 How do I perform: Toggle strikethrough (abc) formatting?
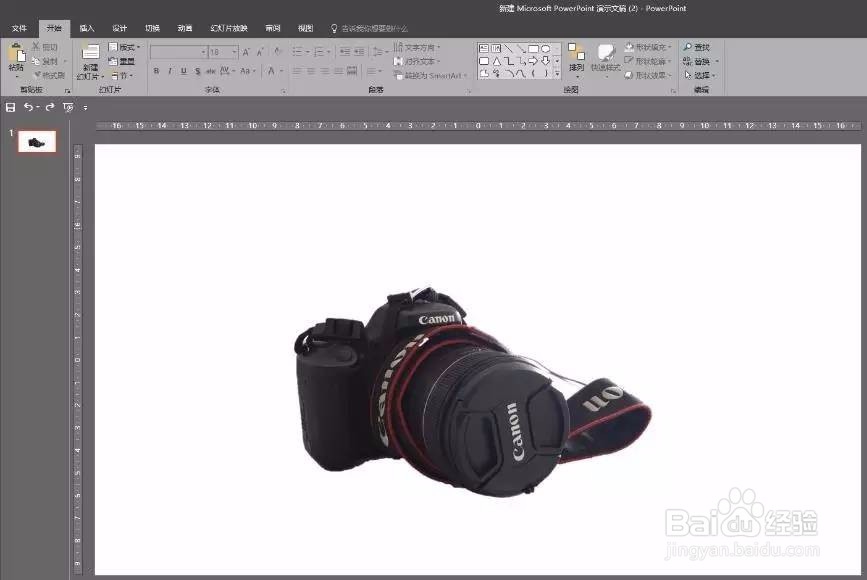[x=211, y=71]
